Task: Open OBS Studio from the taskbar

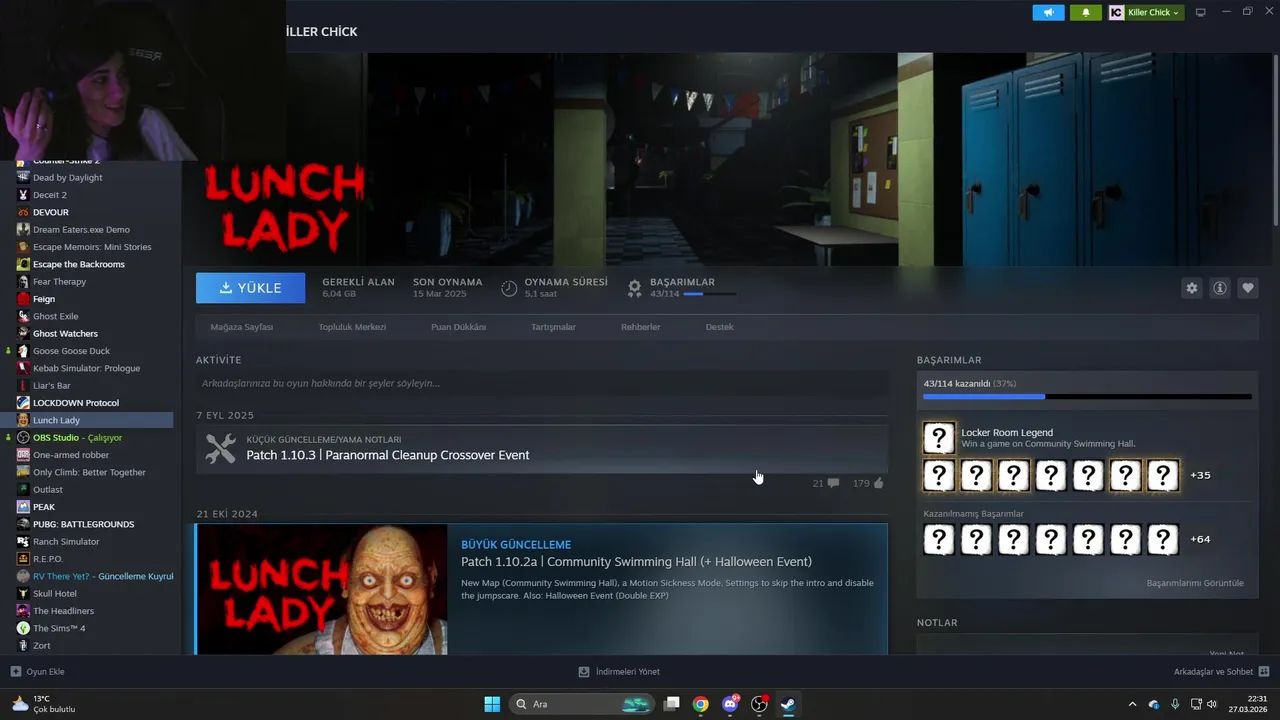Action: (x=759, y=704)
